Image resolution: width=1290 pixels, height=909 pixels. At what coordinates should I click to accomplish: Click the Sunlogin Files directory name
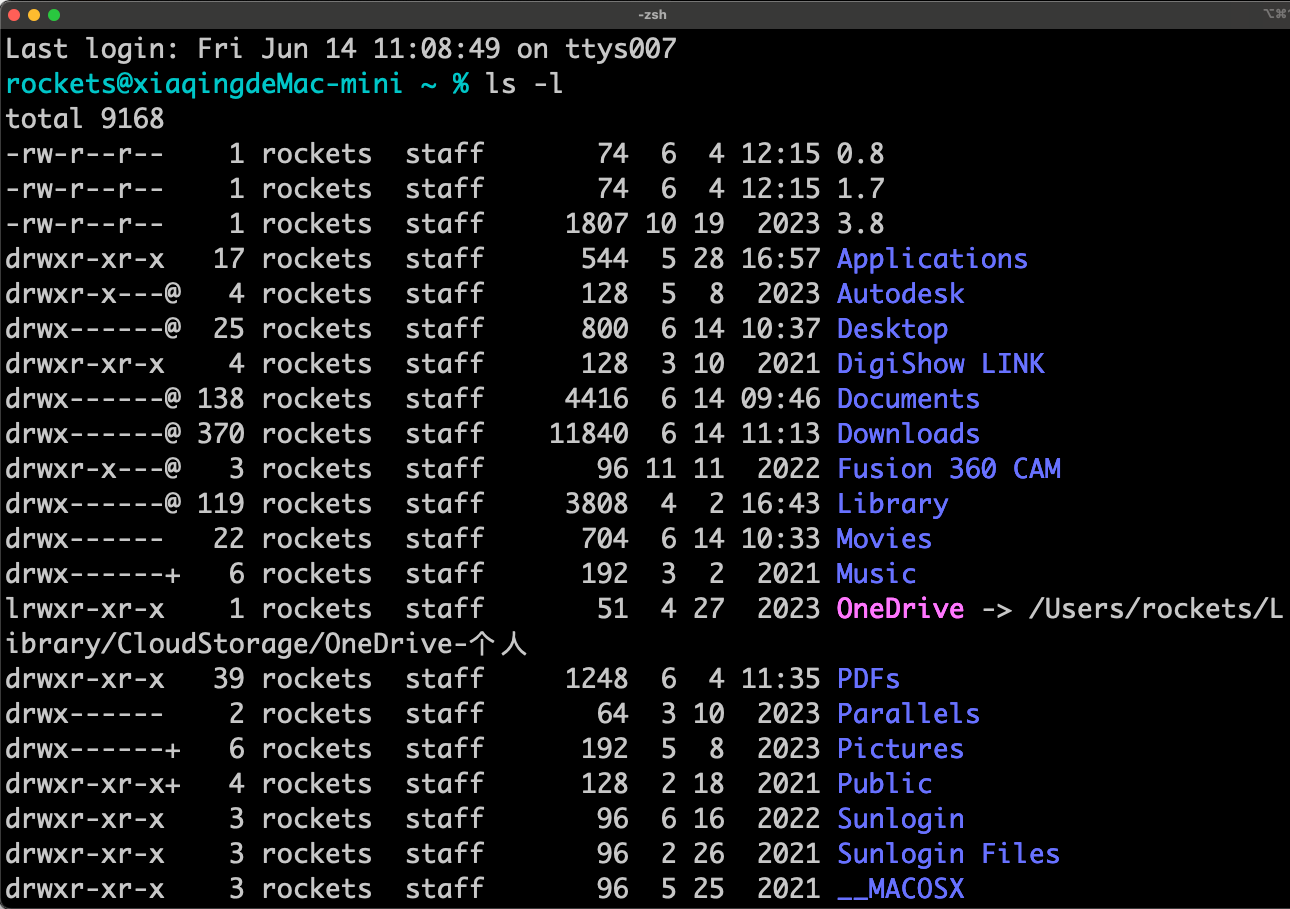tap(948, 853)
